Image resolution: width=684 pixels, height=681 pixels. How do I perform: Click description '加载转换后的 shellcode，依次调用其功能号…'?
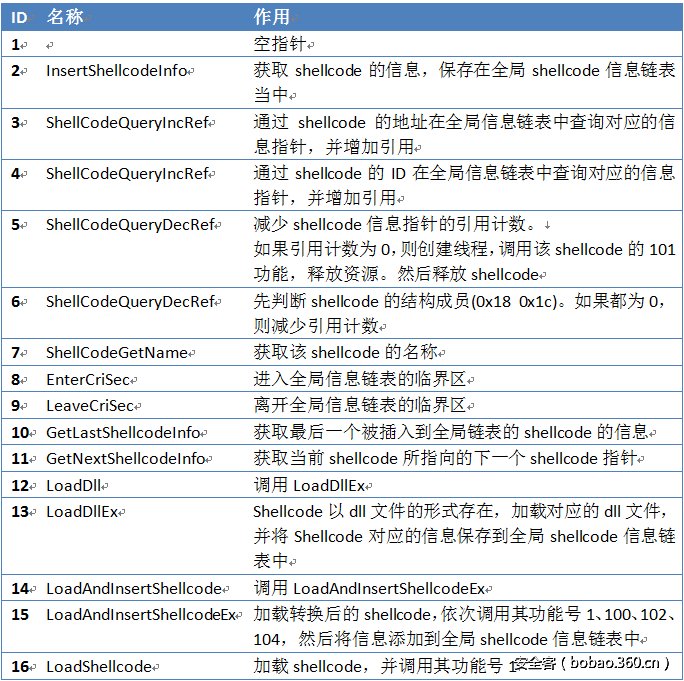coord(464,627)
